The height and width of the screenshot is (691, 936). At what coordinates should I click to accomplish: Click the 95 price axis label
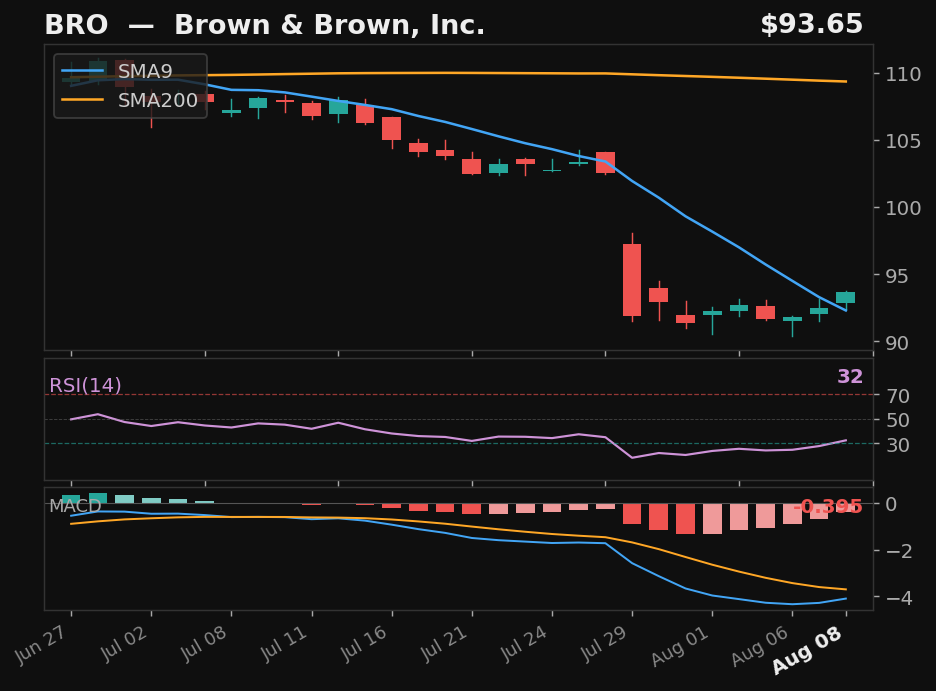tap(898, 276)
